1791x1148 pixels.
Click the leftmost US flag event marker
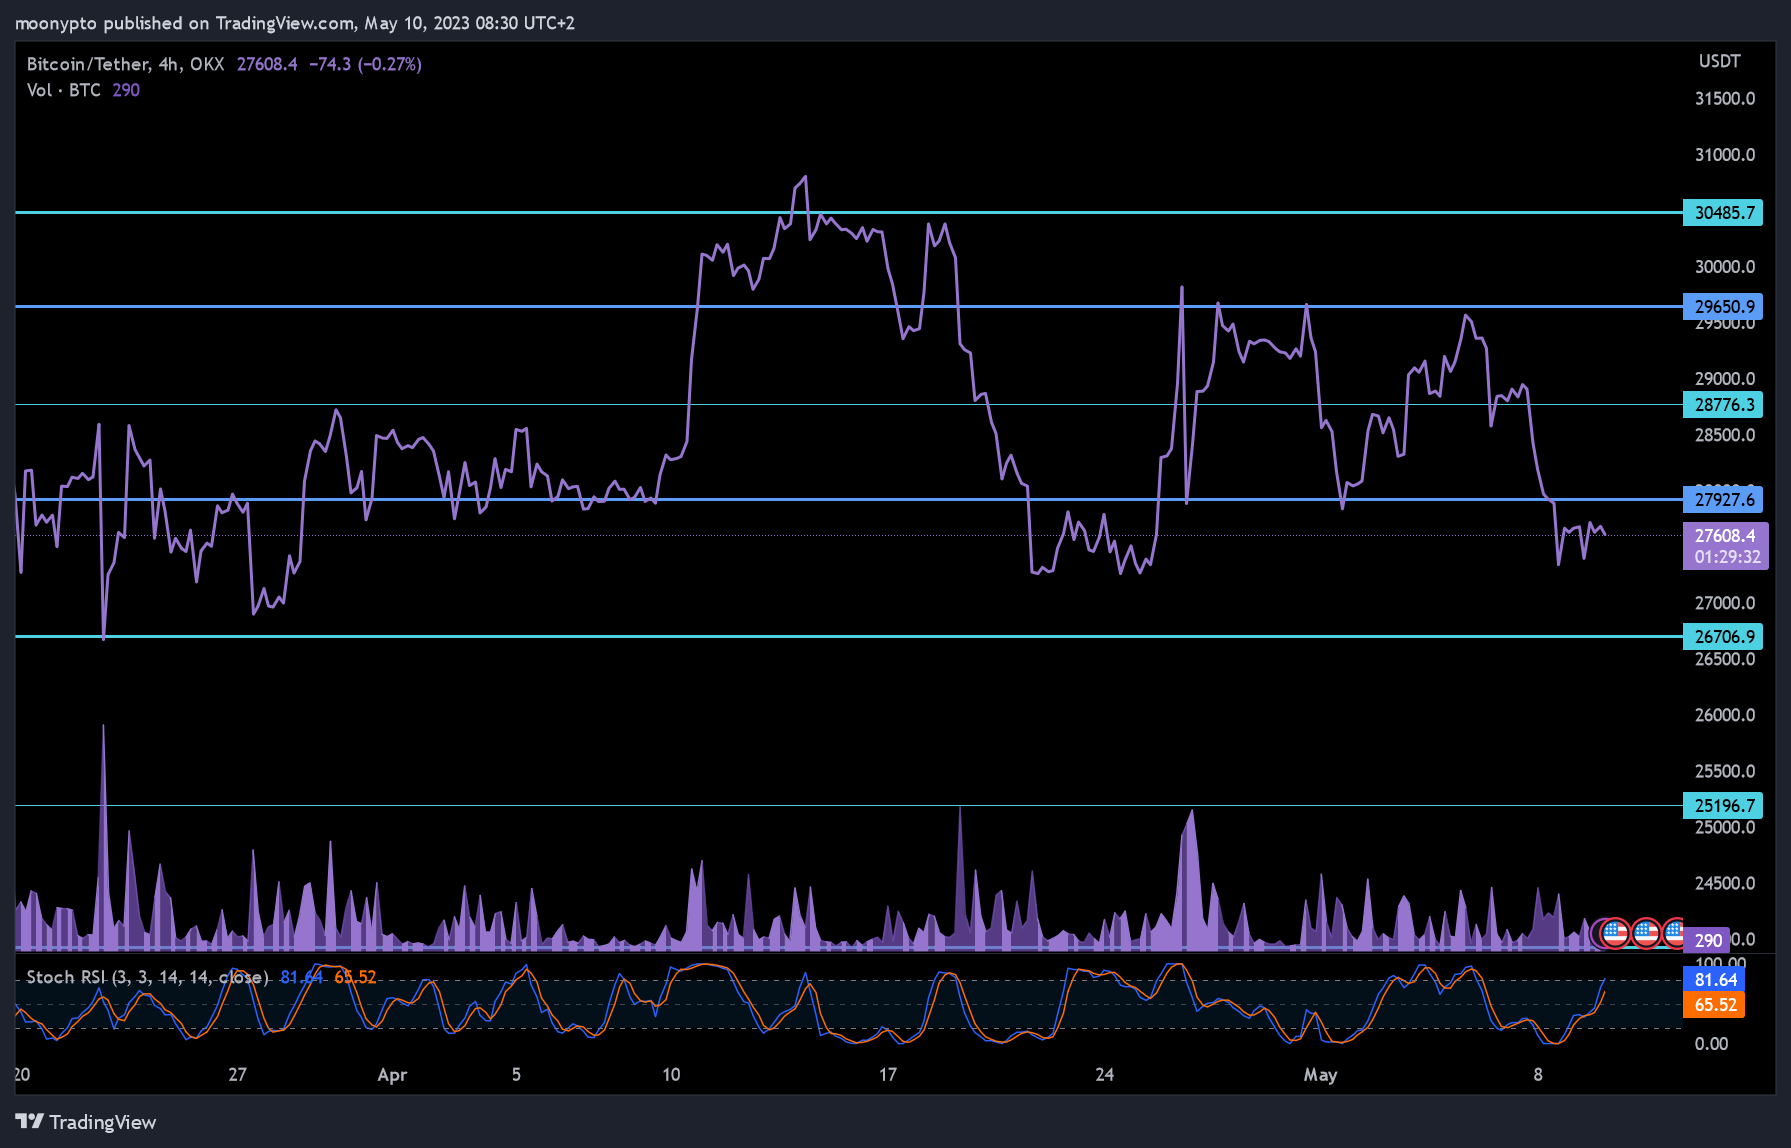coord(1615,933)
